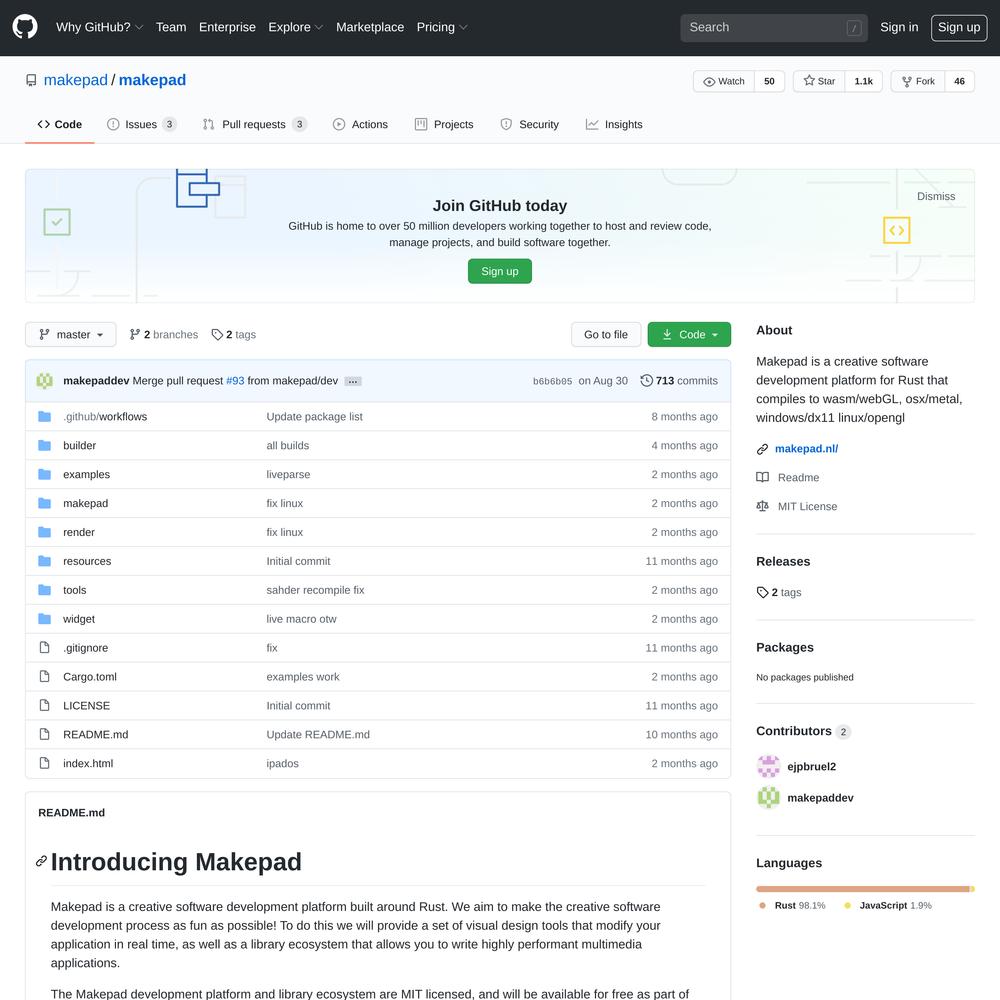Open the Insights tab
The image size is (1000, 1000).
click(x=614, y=124)
